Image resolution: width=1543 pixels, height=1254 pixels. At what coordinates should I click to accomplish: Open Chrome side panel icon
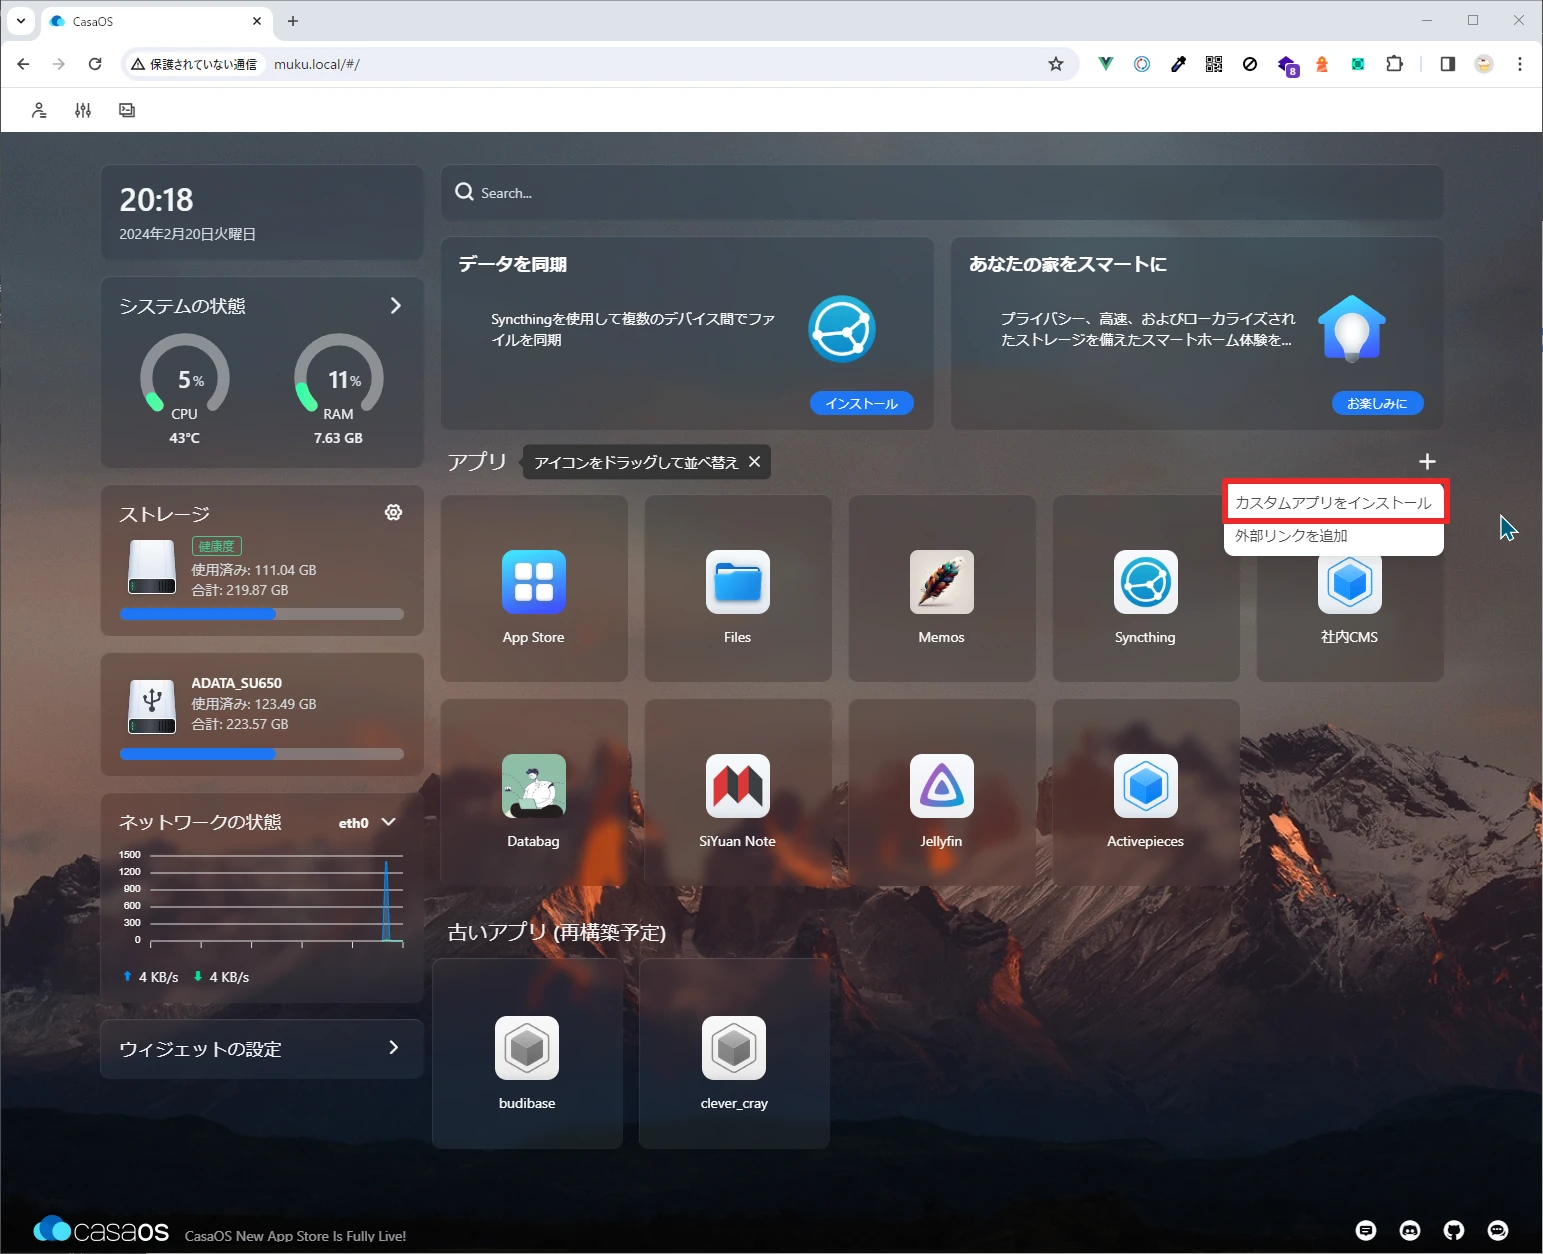(1447, 64)
